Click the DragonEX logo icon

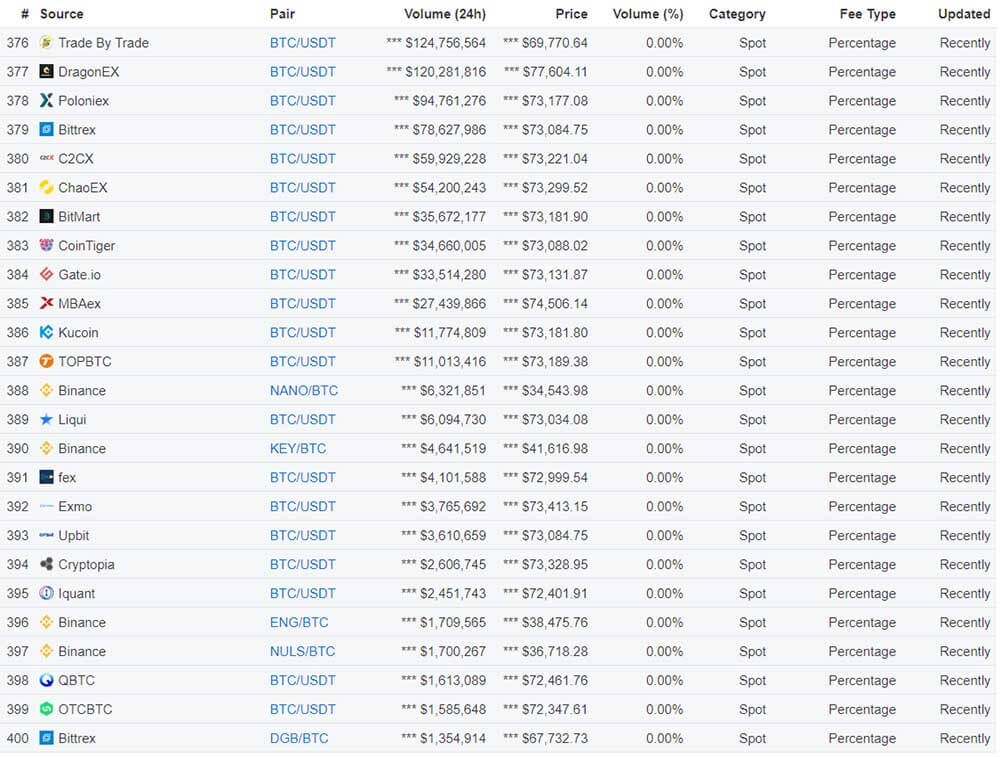tap(46, 71)
